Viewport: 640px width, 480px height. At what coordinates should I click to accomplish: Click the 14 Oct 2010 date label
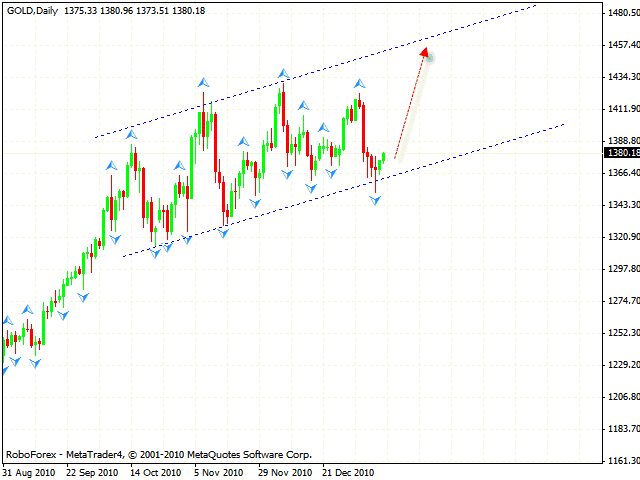point(156,473)
